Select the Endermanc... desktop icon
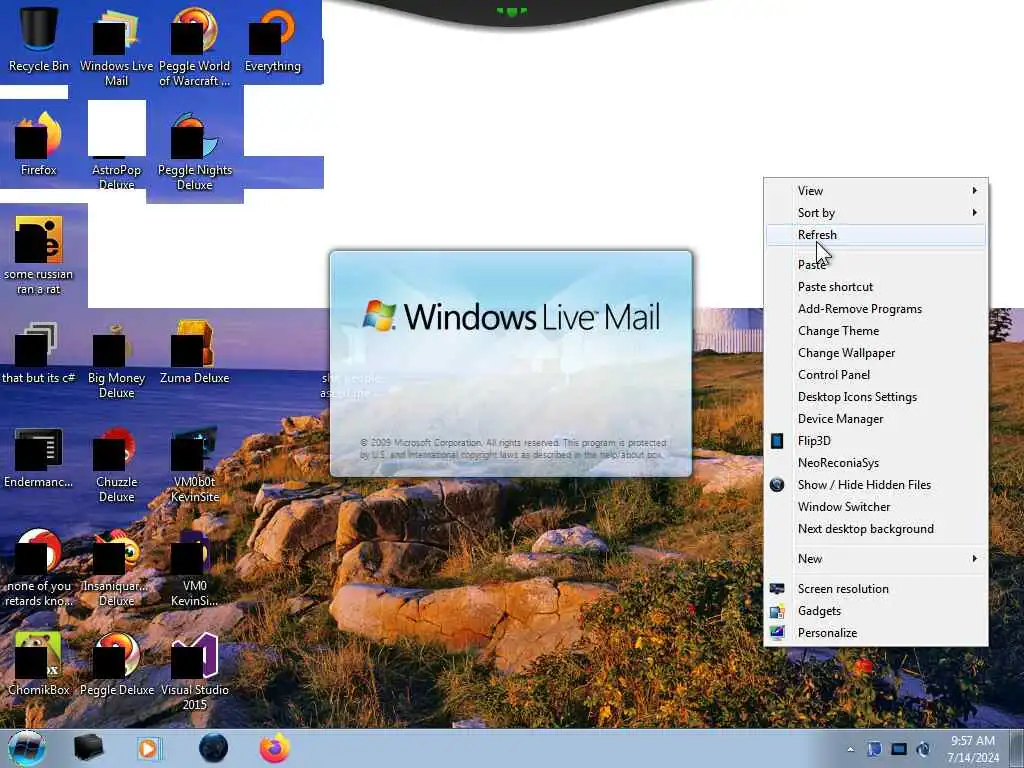Image resolution: width=1024 pixels, height=768 pixels. pos(39,457)
